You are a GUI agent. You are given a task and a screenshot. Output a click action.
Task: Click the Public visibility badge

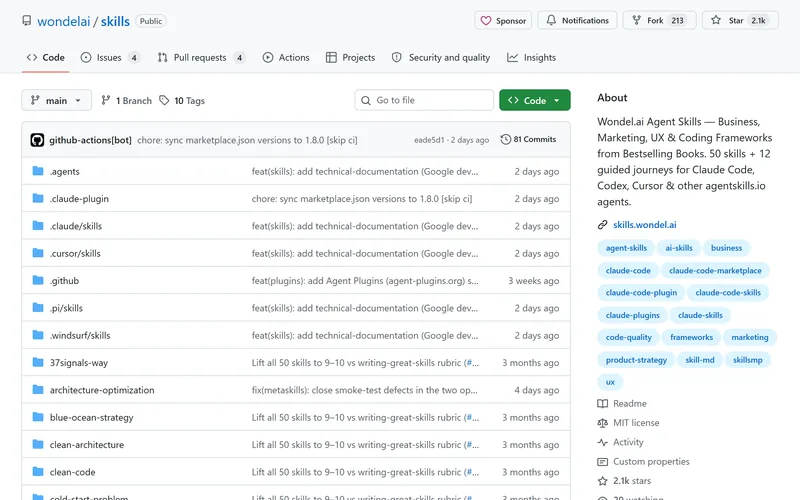pyautogui.click(x=151, y=21)
